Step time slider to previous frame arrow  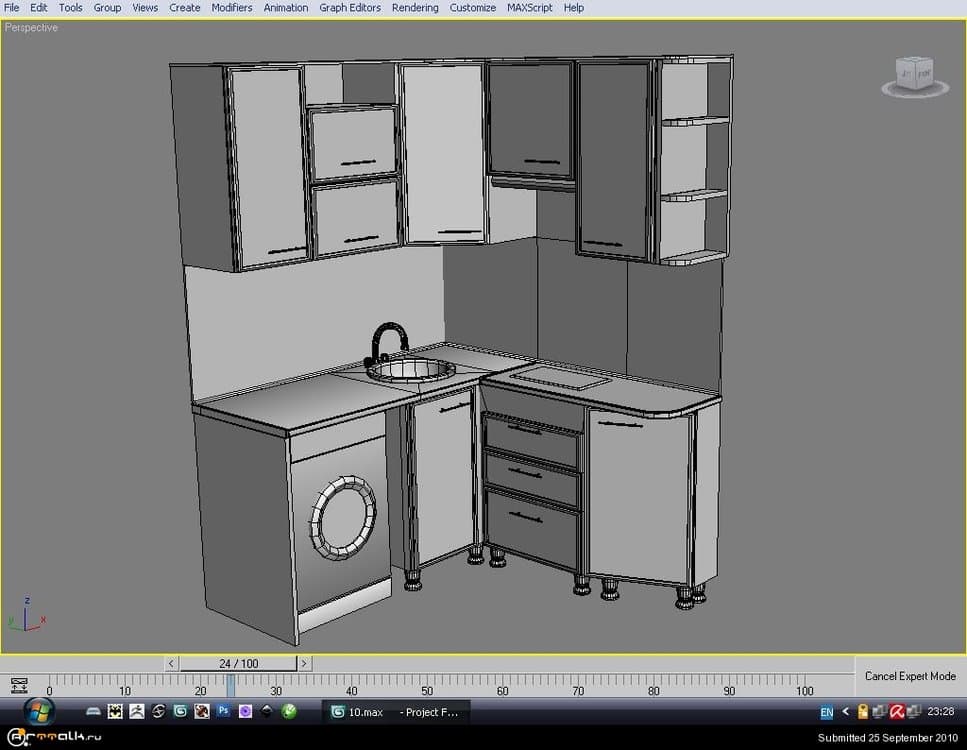(172, 663)
